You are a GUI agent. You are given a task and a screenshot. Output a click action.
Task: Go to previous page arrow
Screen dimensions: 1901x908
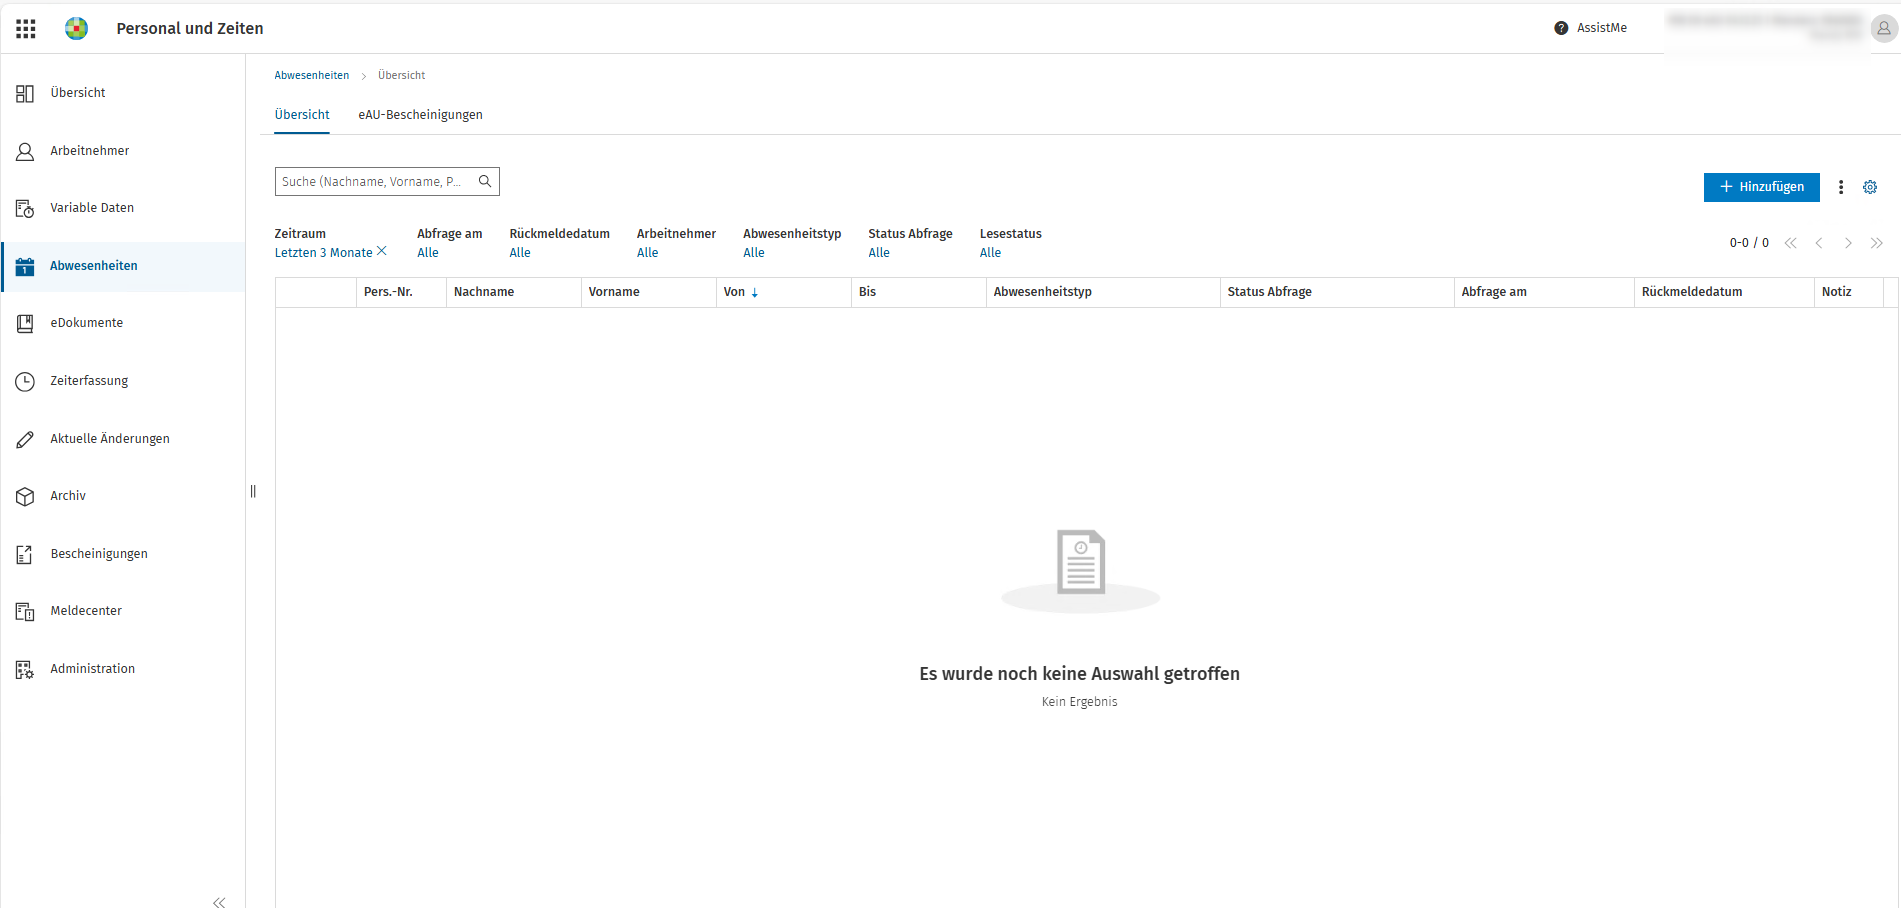pyautogui.click(x=1819, y=243)
